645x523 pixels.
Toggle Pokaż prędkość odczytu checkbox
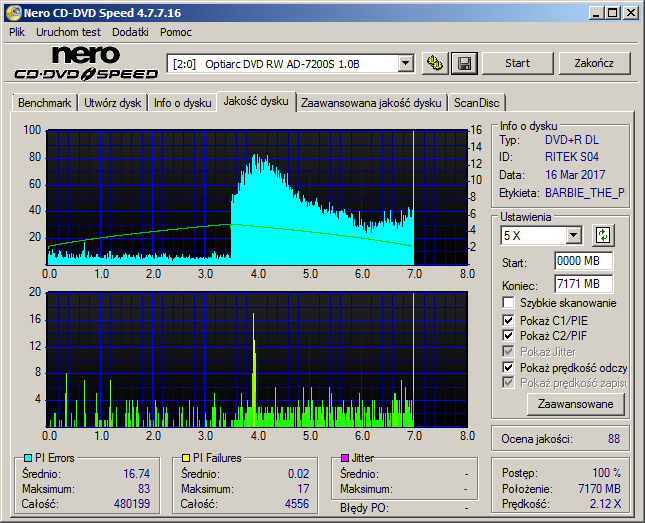(x=508, y=367)
